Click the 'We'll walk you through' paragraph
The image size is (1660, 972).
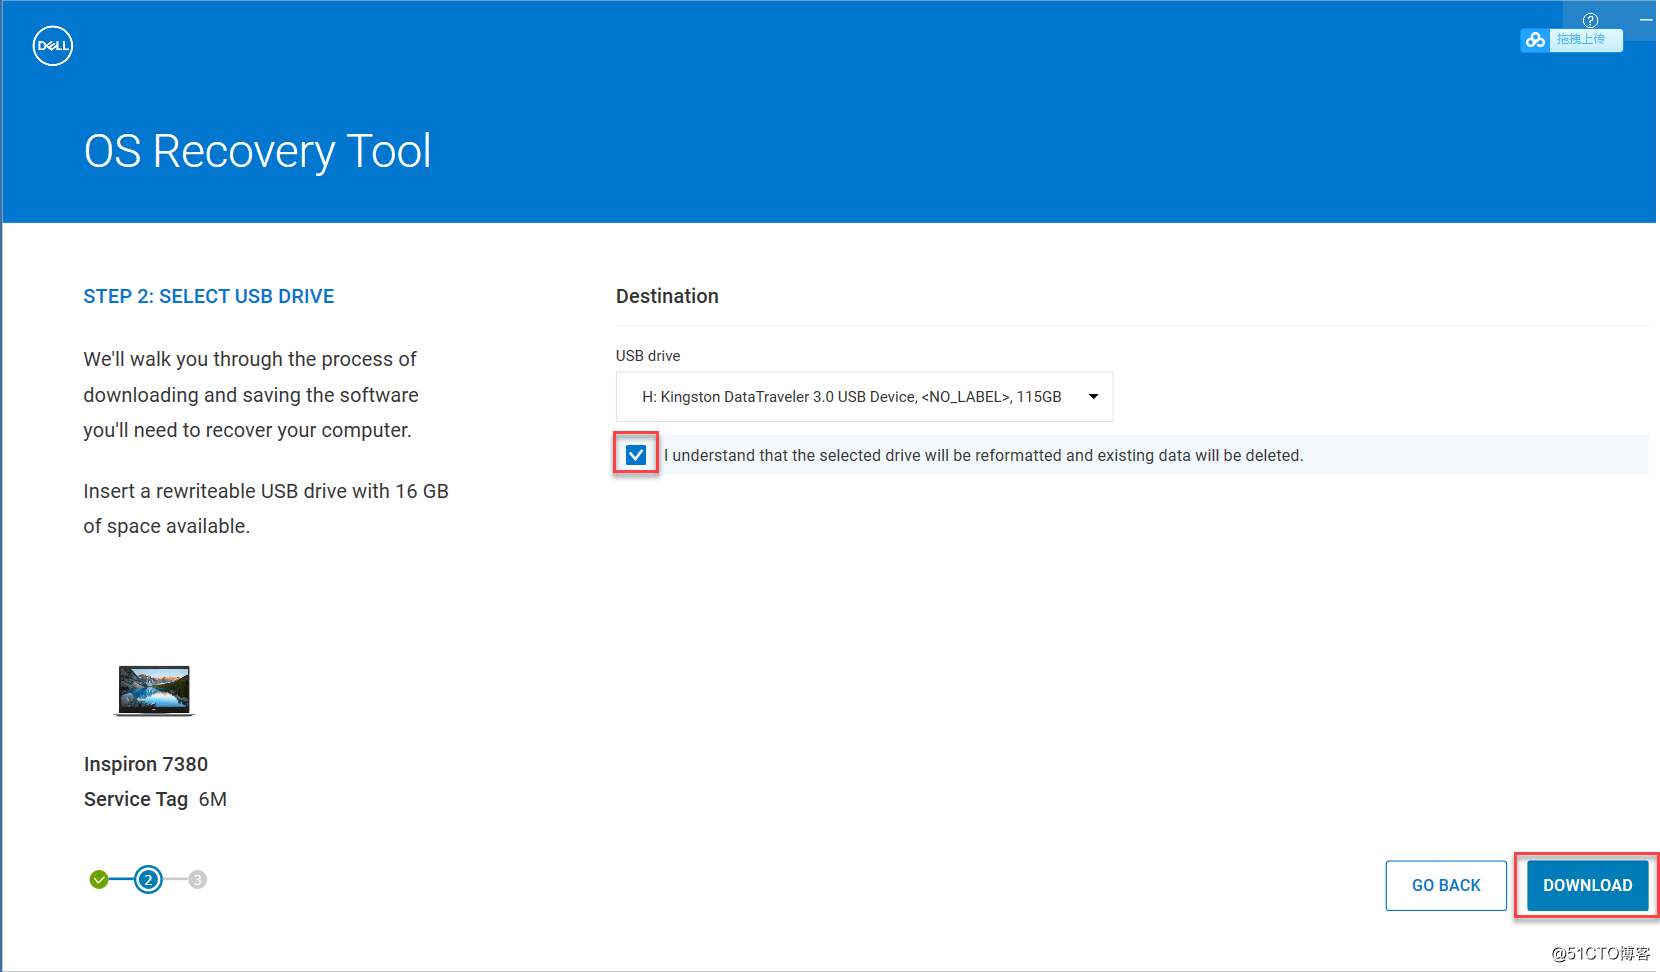251,395
